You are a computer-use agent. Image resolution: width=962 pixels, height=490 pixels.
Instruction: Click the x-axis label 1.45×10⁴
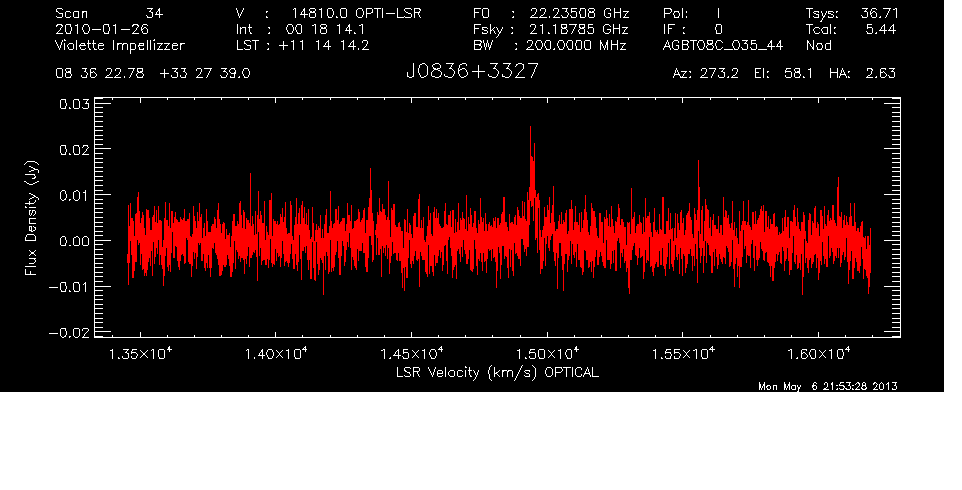point(412,354)
